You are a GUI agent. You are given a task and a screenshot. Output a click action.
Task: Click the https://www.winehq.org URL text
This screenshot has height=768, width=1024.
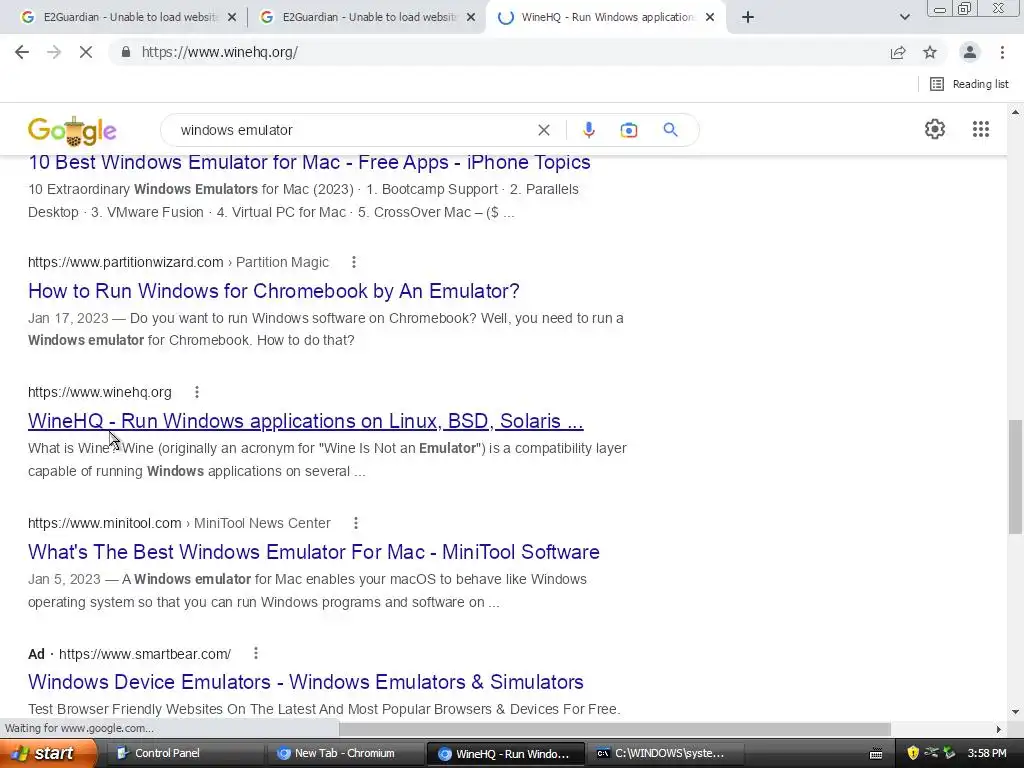coord(100,392)
